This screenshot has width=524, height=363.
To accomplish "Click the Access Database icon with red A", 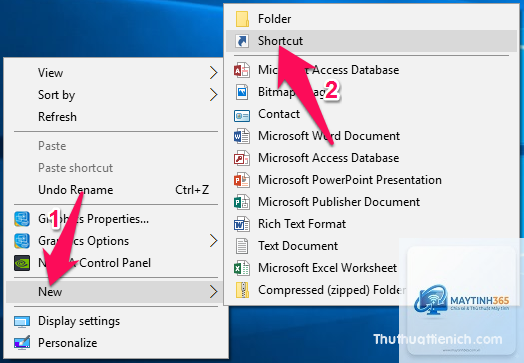I will pos(242,70).
